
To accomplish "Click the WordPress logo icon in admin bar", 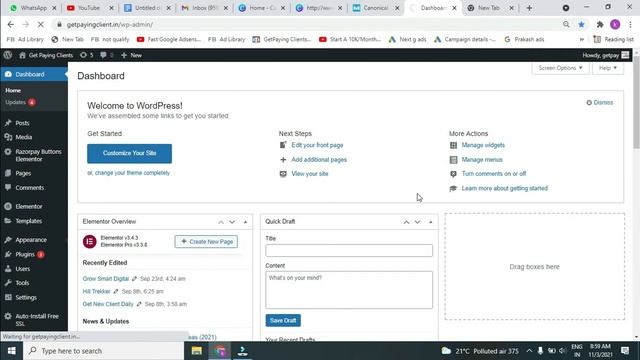I will point(7,55).
